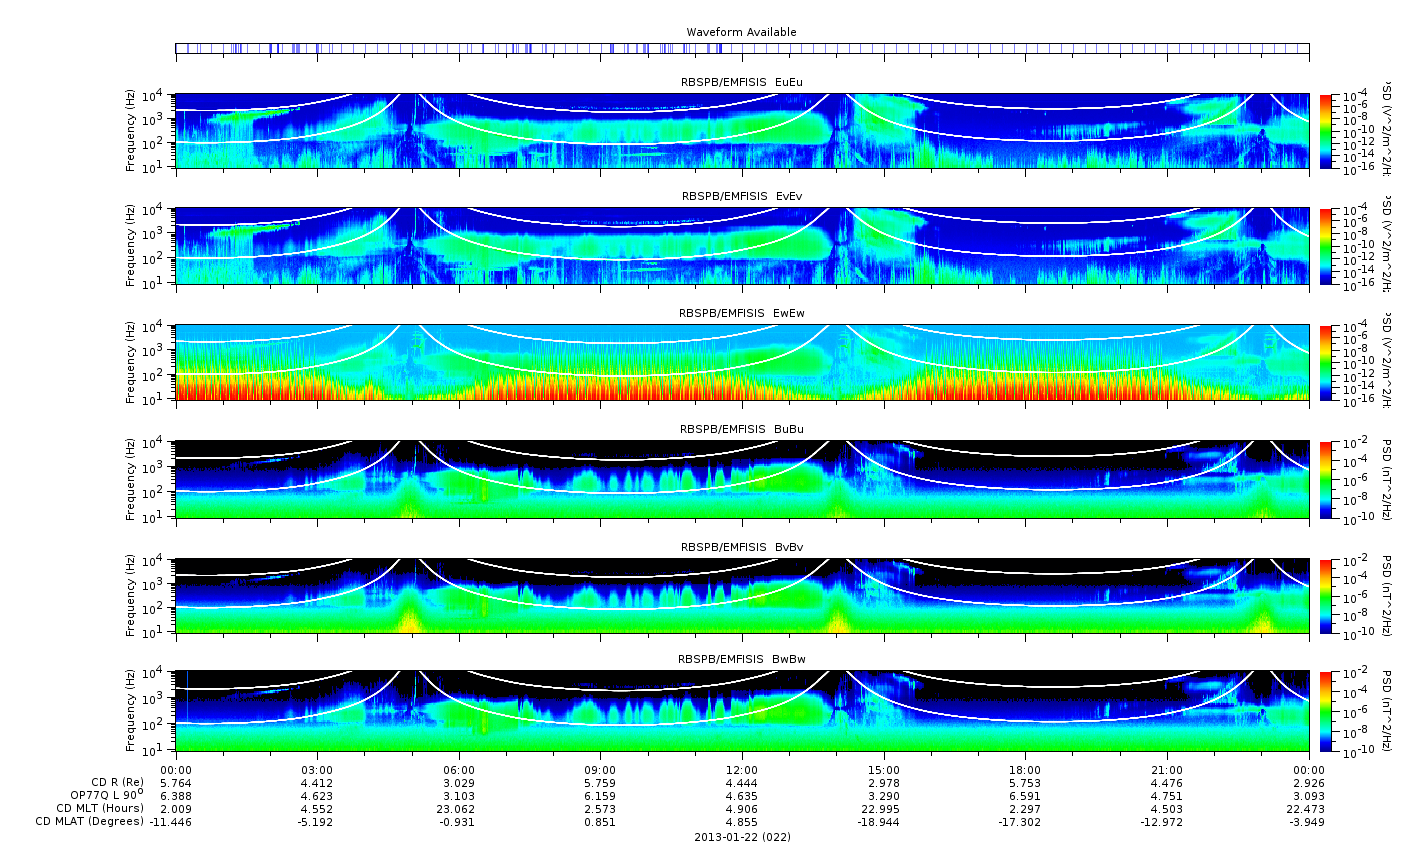Click the EvEv spectrogram panel

pyautogui.click(x=742, y=246)
